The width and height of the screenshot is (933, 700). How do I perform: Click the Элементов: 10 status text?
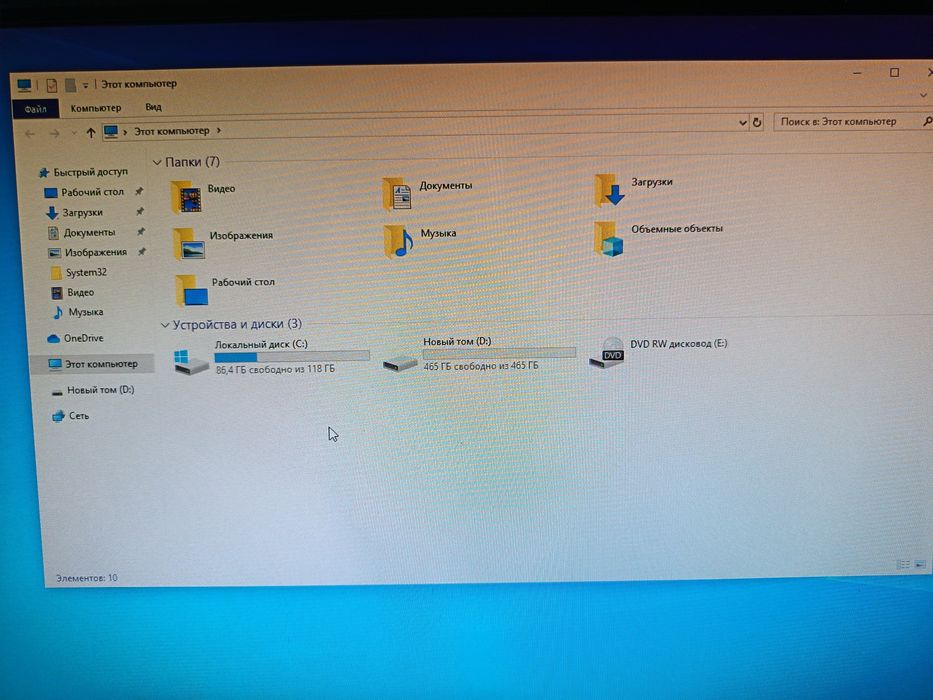tap(86, 578)
